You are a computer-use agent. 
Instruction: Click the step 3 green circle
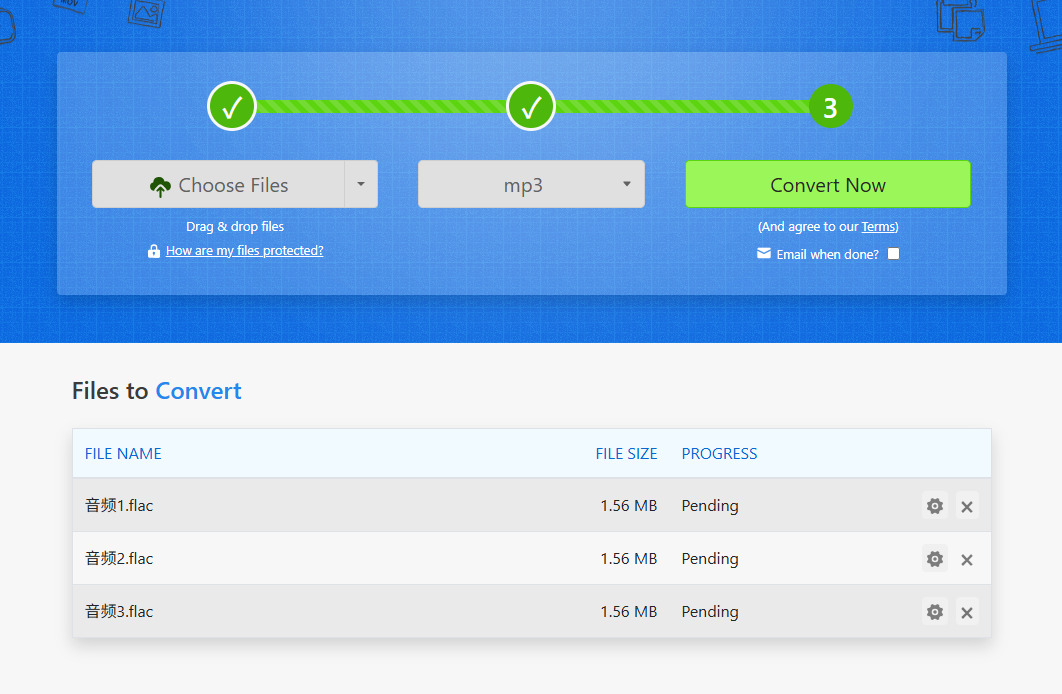click(830, 106)
